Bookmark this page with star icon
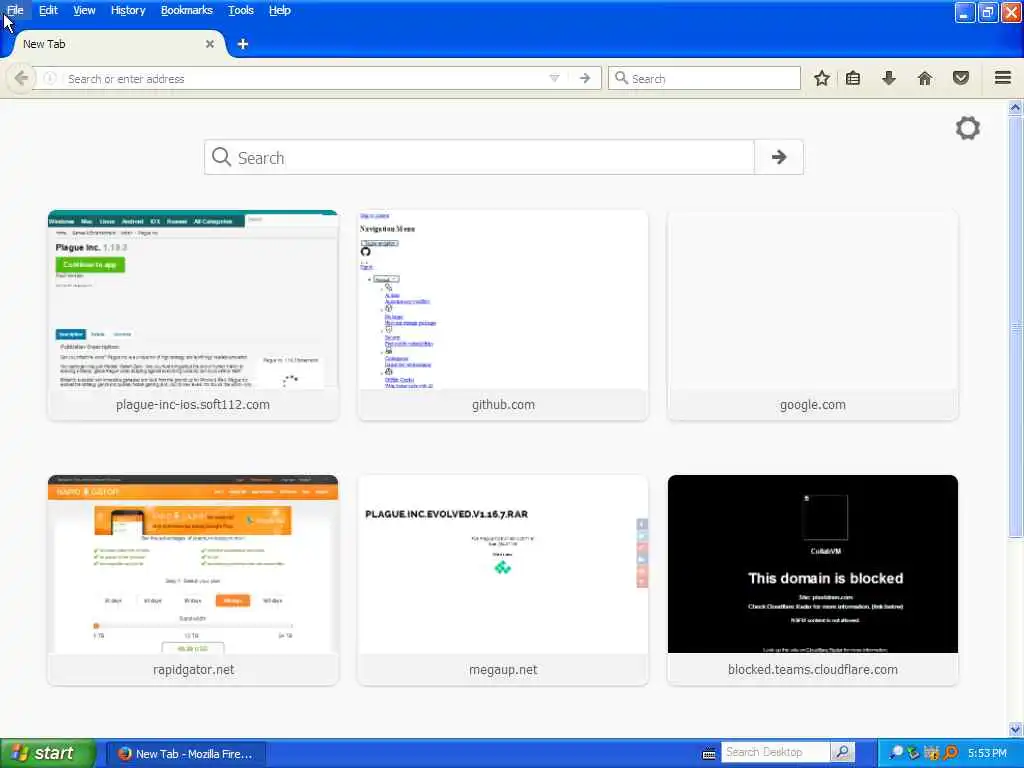Viewport: 1024px width, 768px height. coord(822,78)
